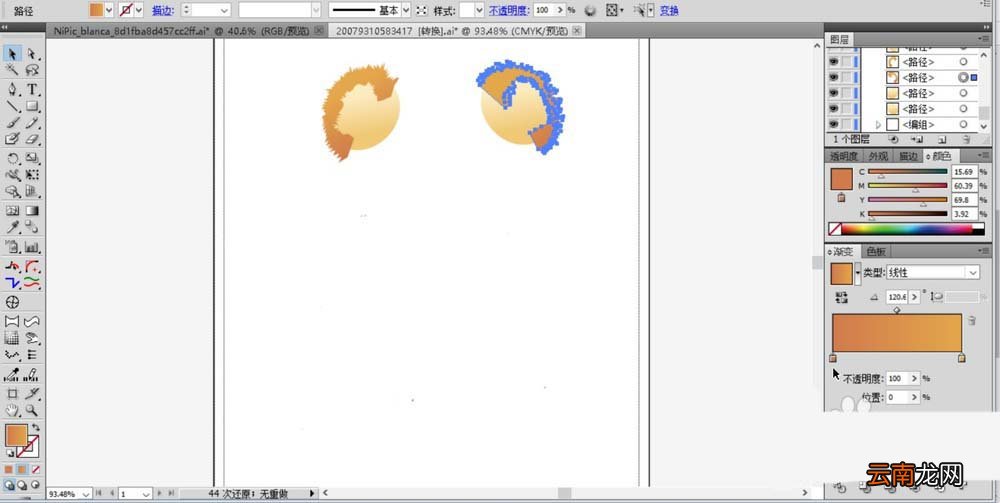Set fill mode to None in toolbox

click(36, 469)
